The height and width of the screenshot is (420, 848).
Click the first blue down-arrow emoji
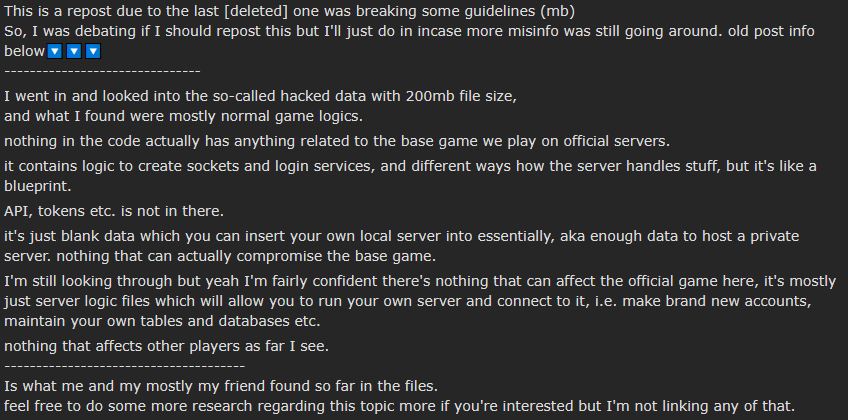point(57,51)
